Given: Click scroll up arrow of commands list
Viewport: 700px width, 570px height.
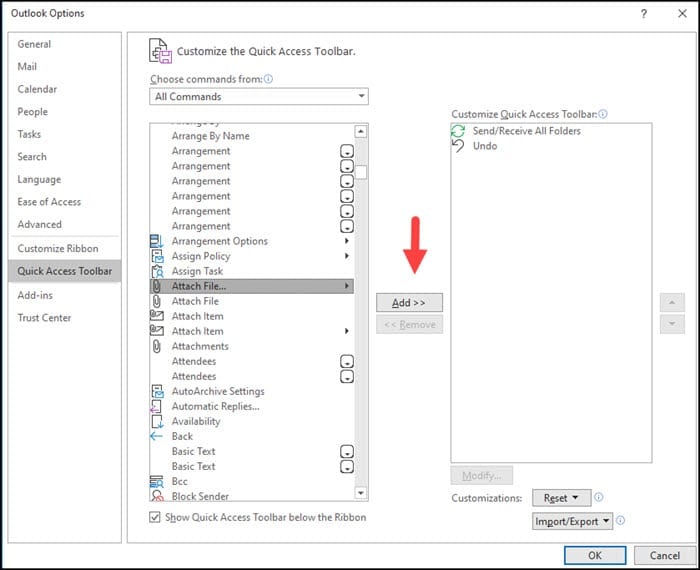Looking at the screenshot, I should pos(361,131).
